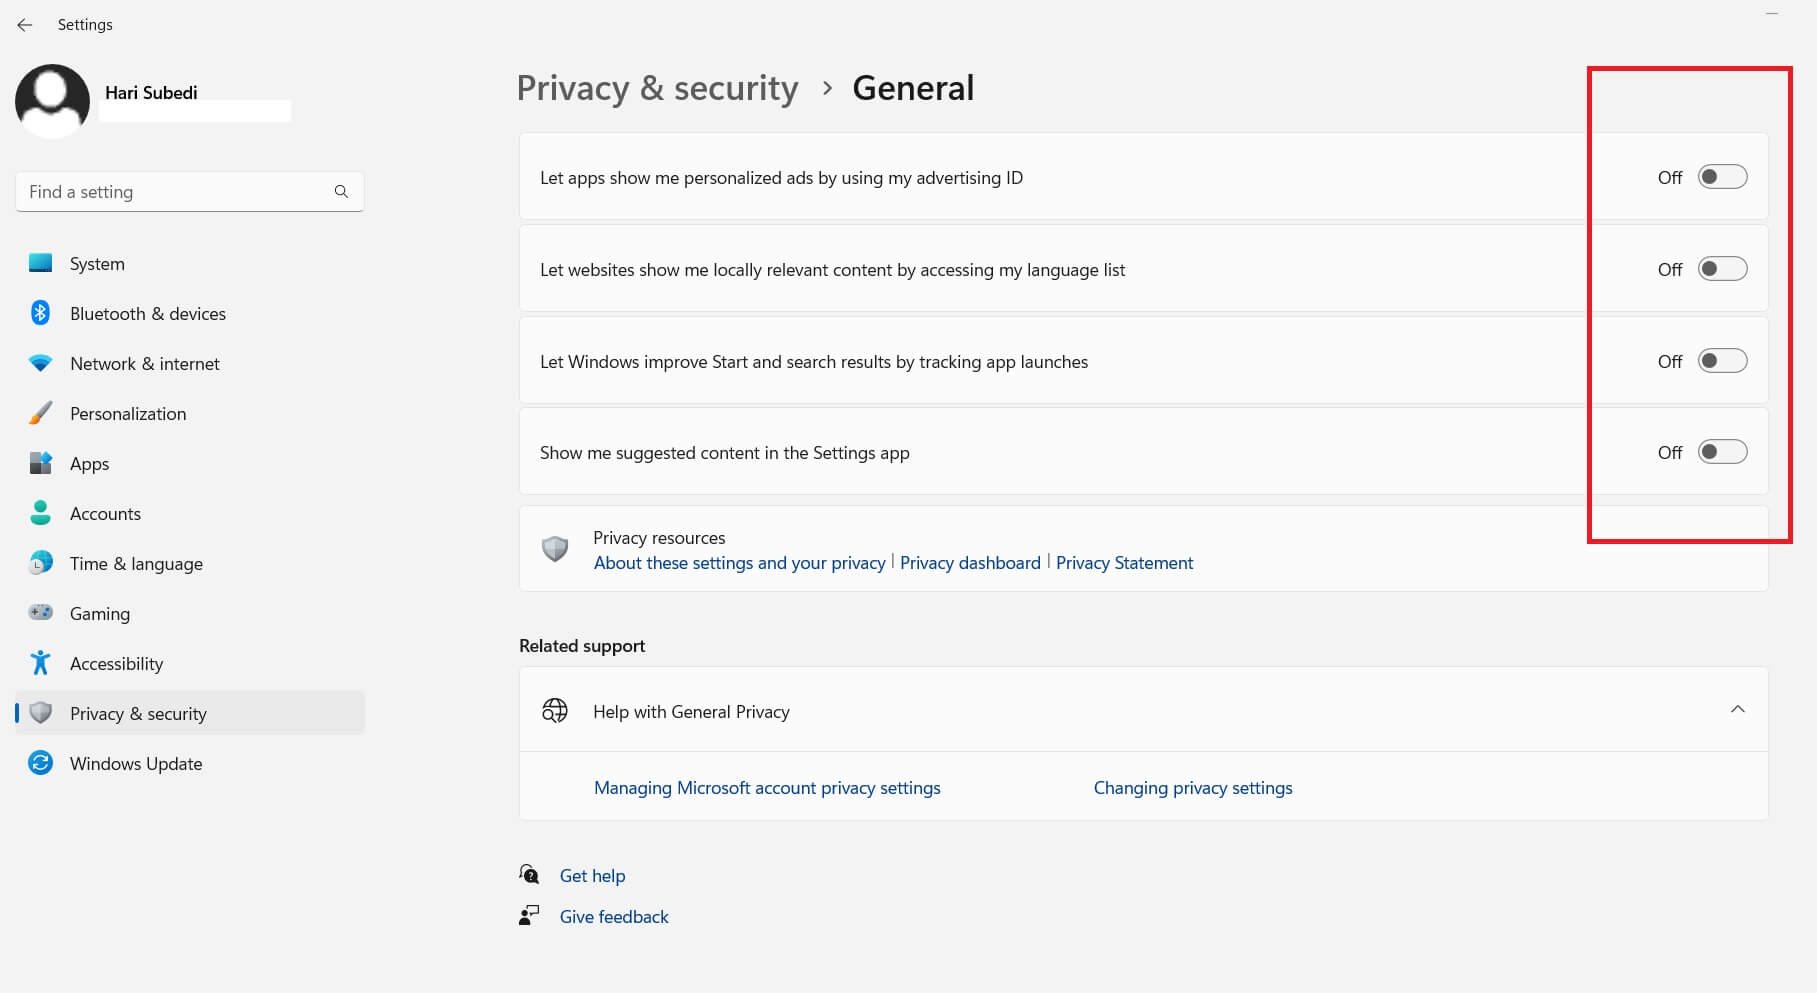
Task: Click the Give feedback link
Action: coord(614,916)
